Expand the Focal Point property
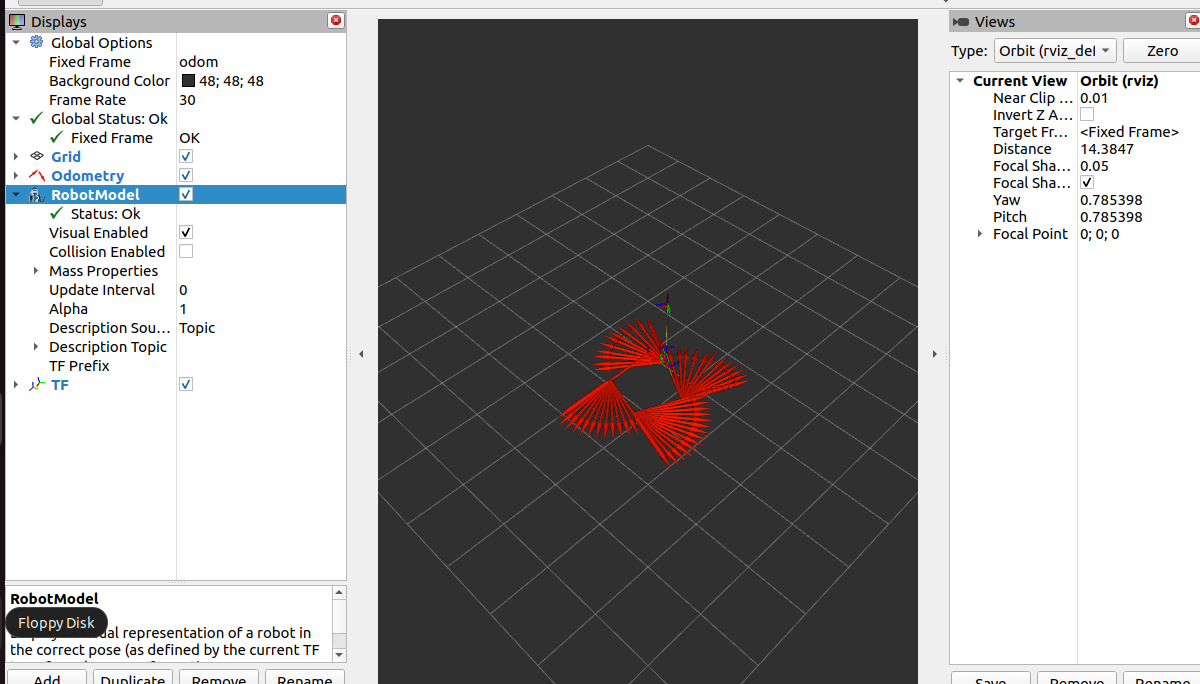This screenshot has height=684, width=1200. (980, 233)
